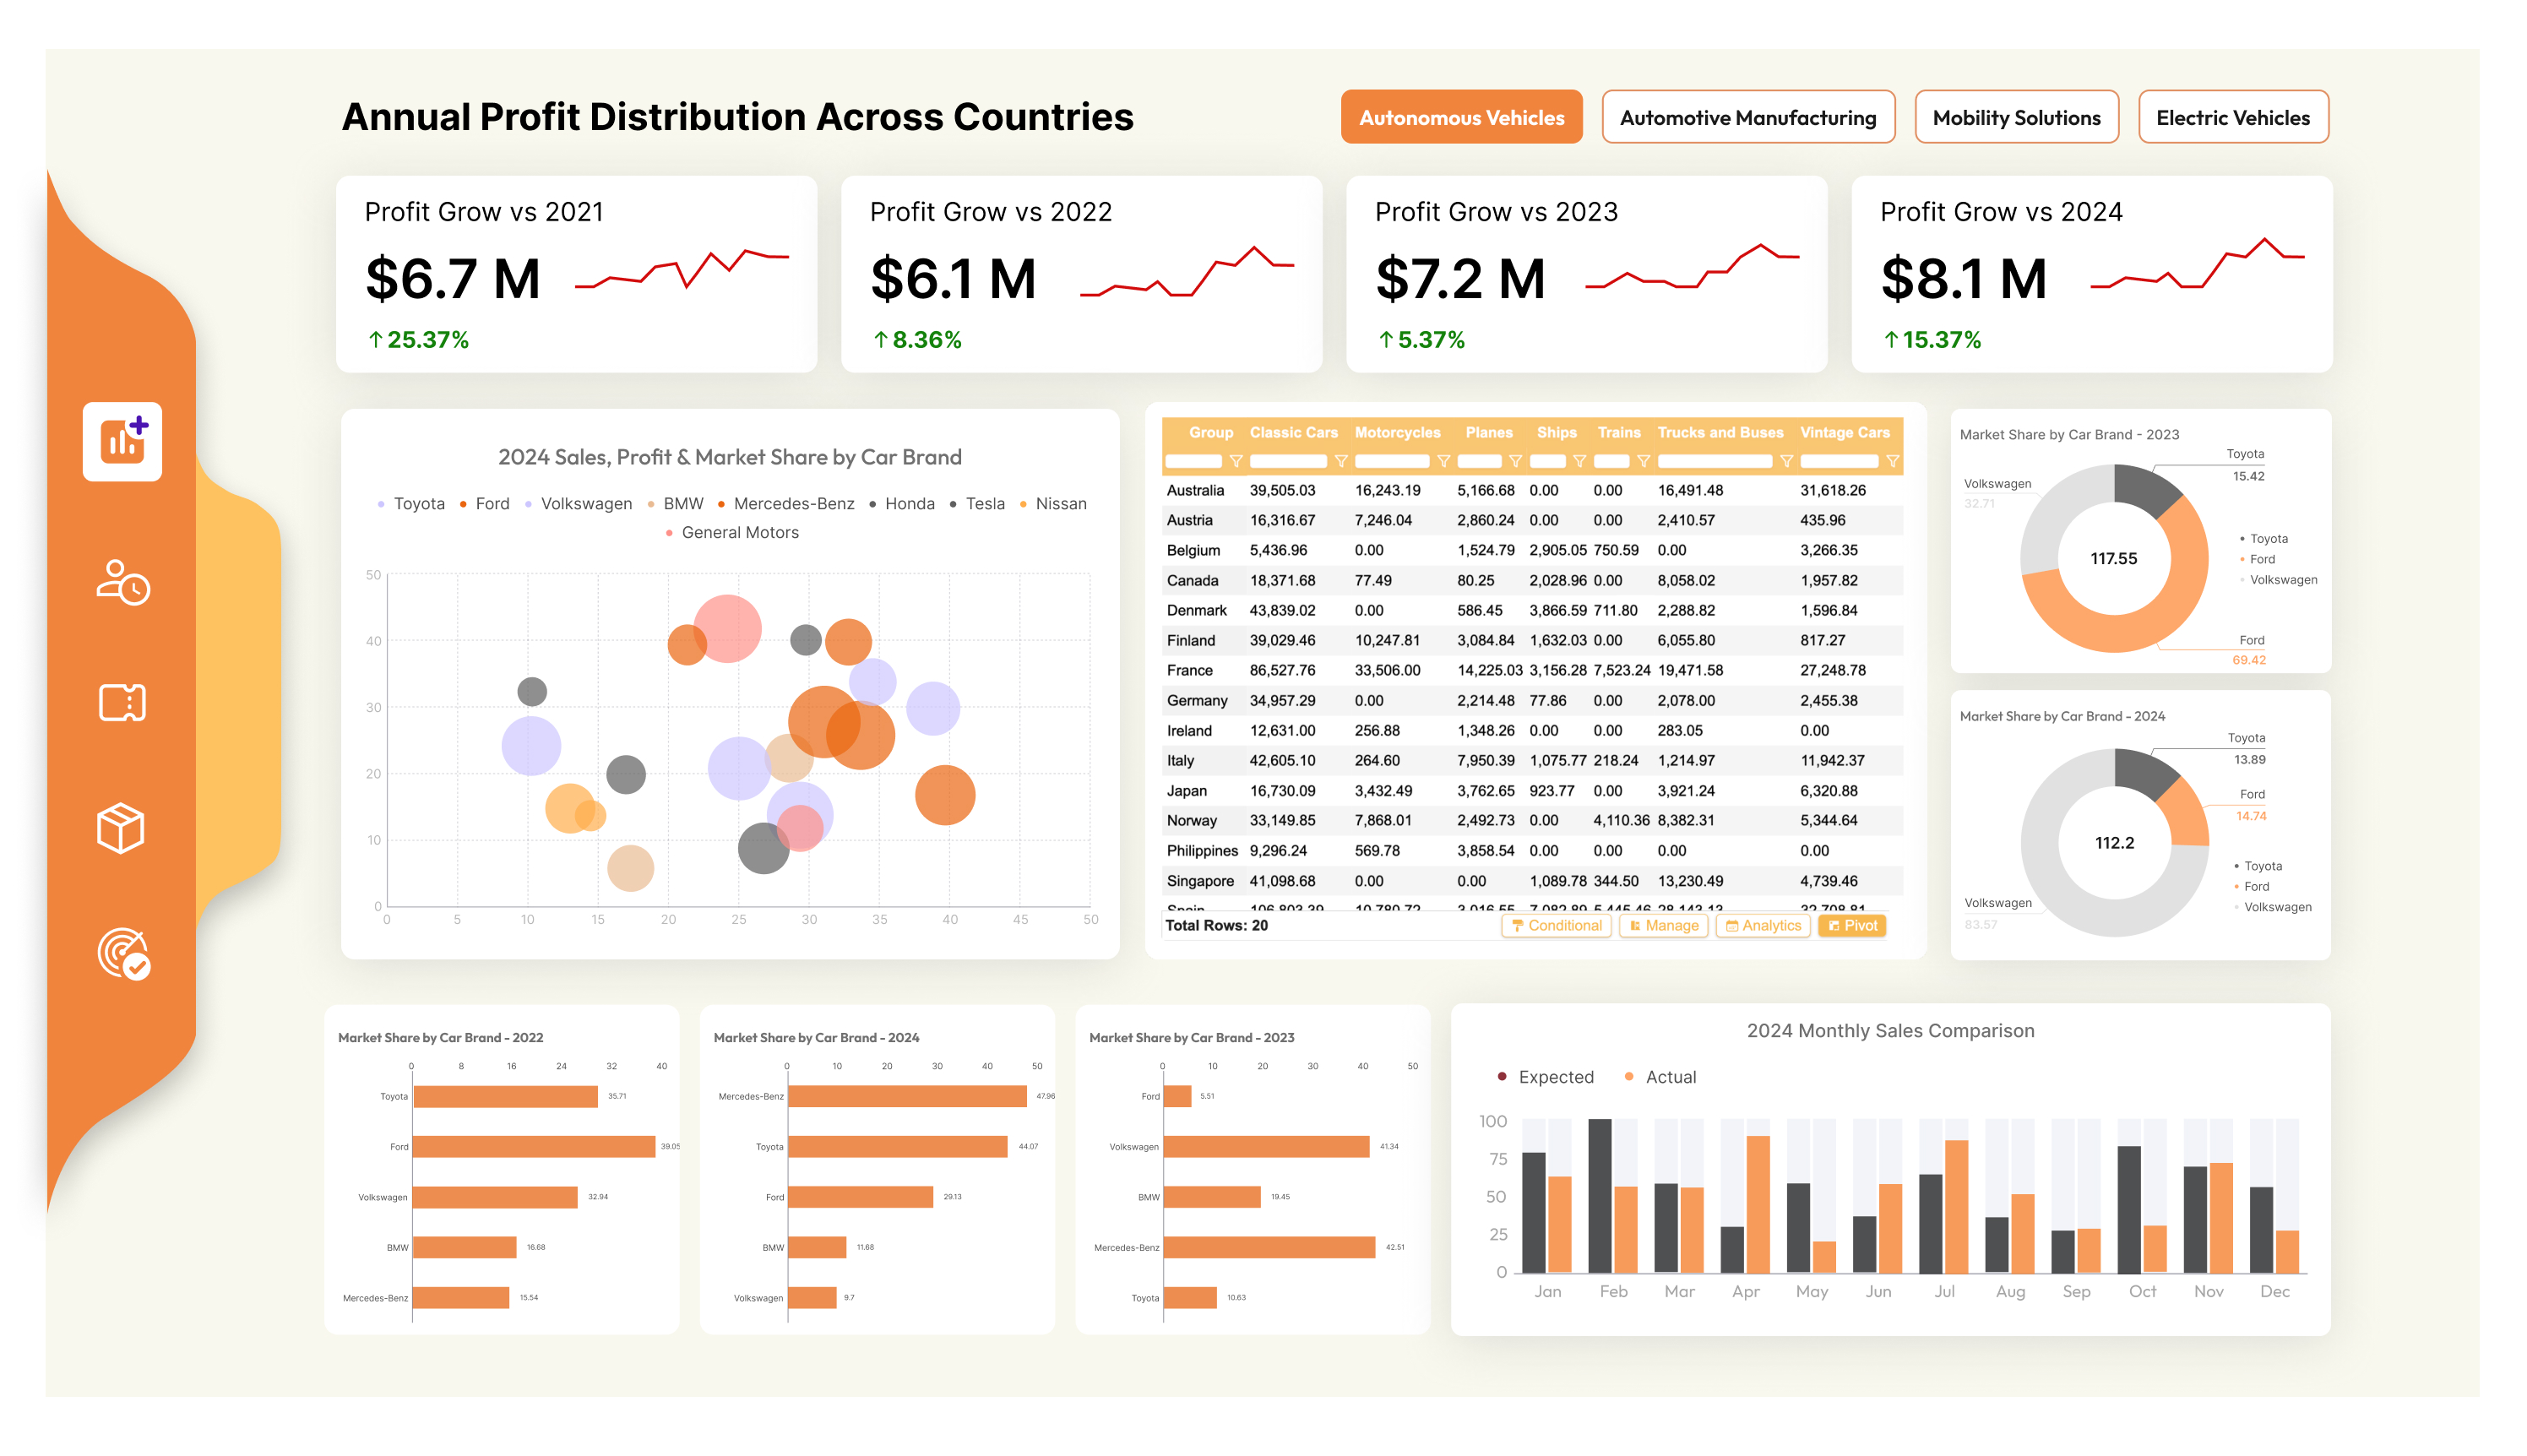The height and width of the screenshot is (1456, 2527).
Task: Switch to the Automotive Manufacturing tab
Action: pyautogui.click(x=1748, y=117)
